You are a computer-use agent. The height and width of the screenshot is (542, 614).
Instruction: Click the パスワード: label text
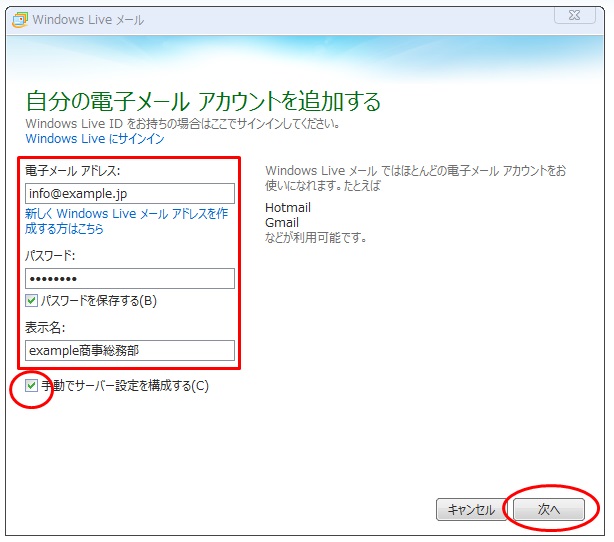(51, 256)
